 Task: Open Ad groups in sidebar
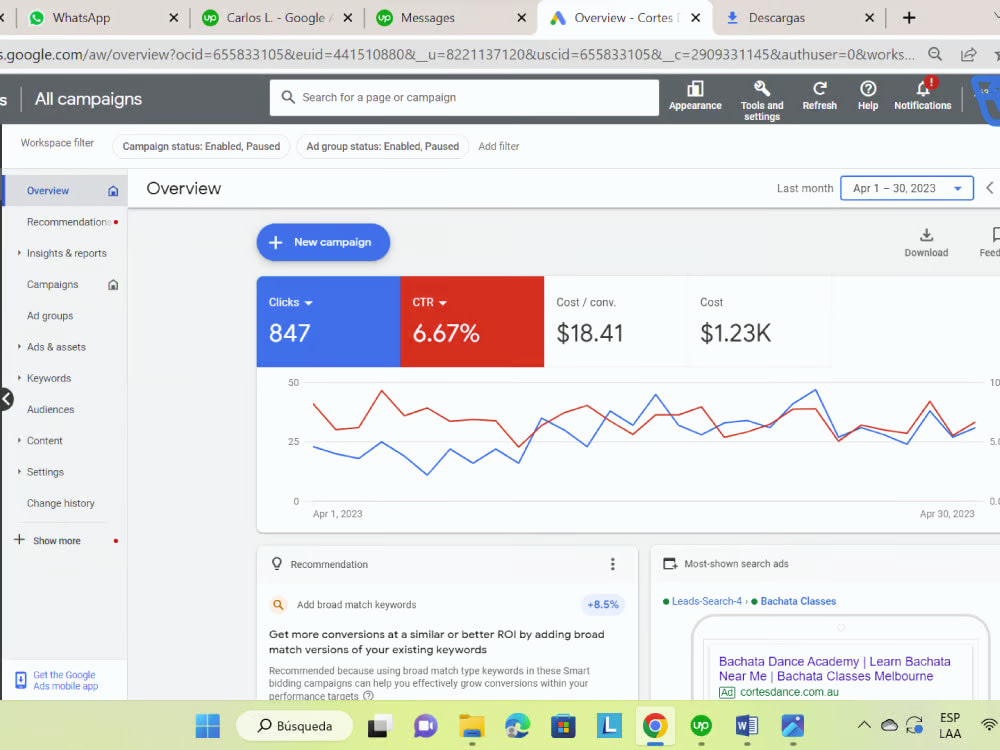[50, 316]
